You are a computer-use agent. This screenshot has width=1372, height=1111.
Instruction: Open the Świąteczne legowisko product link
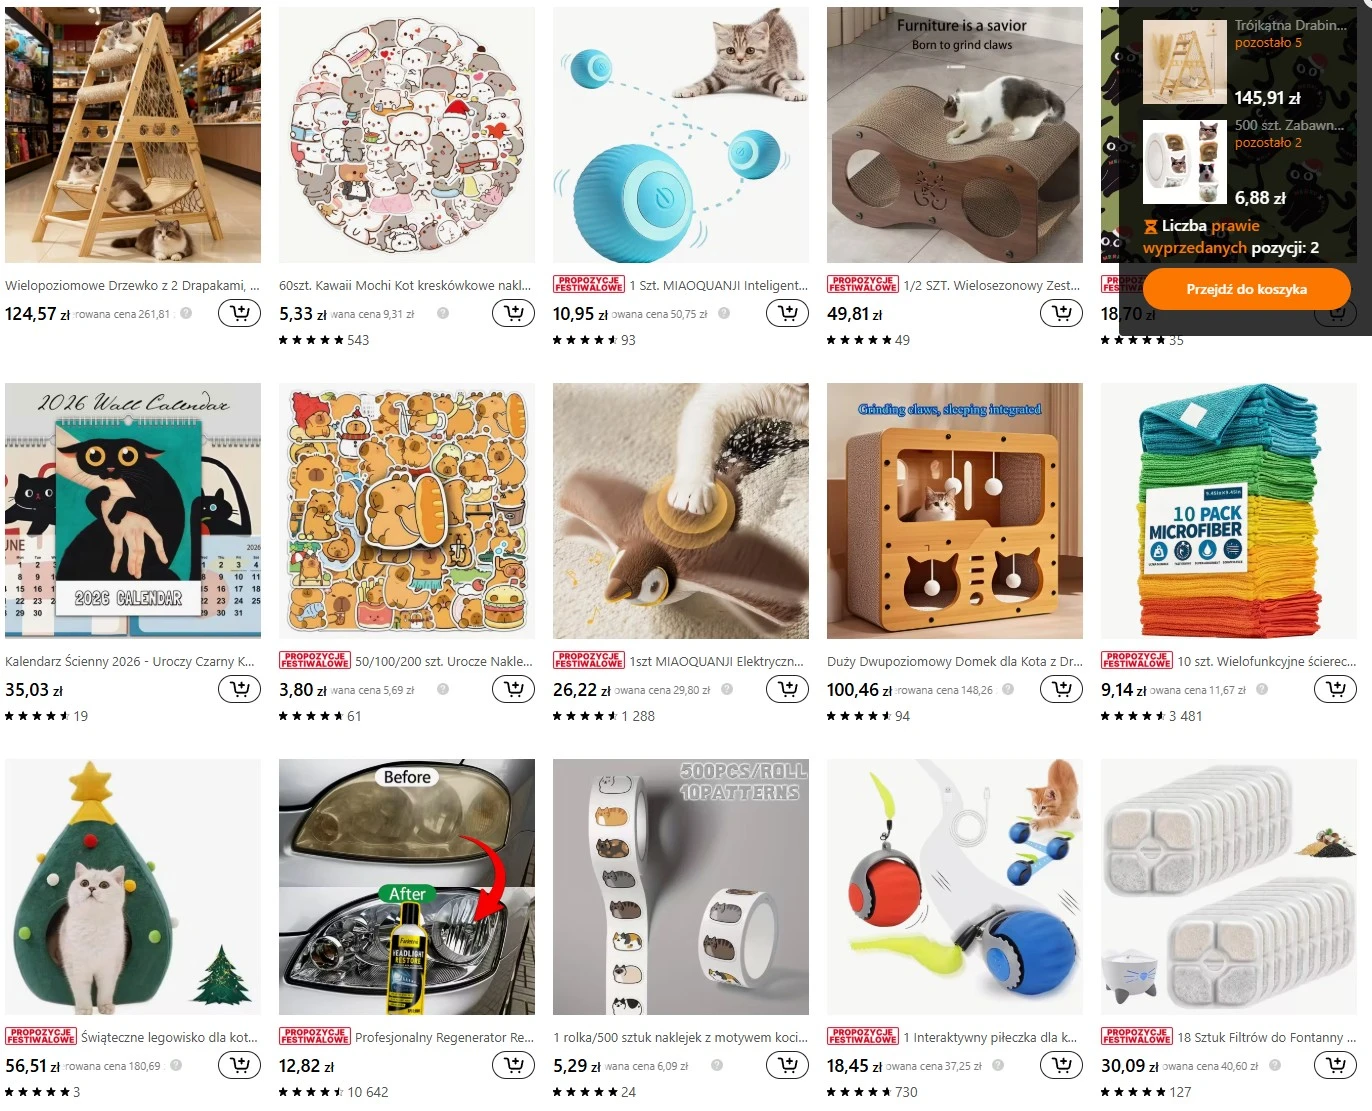(169, 1037)
